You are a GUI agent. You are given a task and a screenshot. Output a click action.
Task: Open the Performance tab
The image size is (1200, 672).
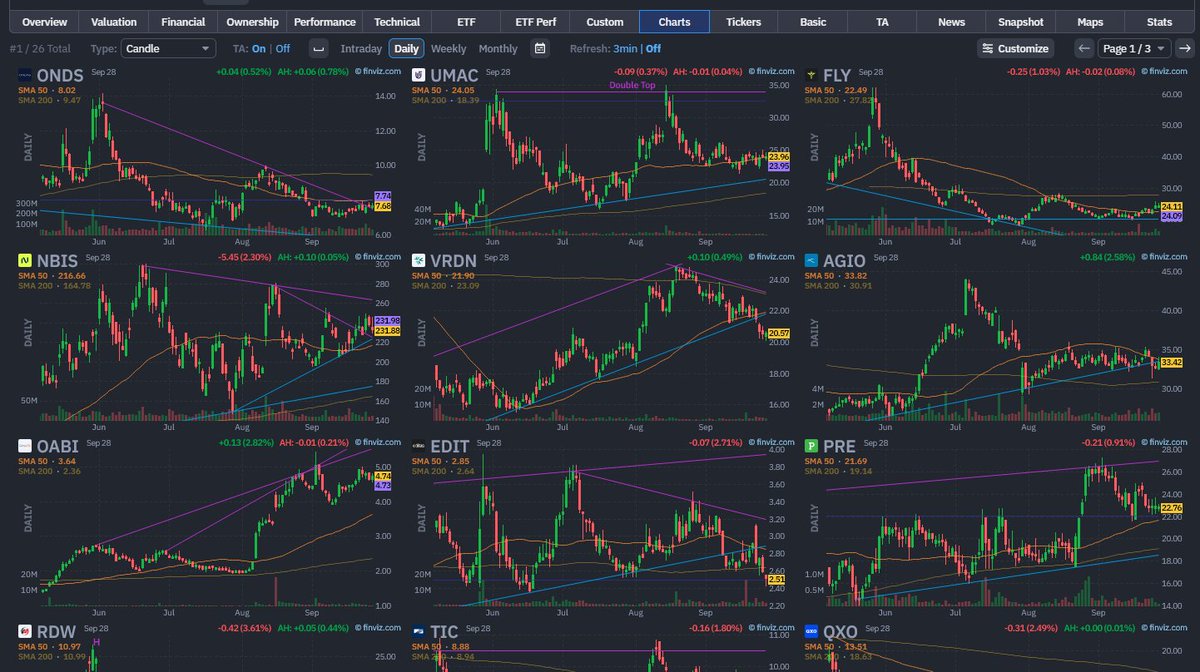point(324,22)
